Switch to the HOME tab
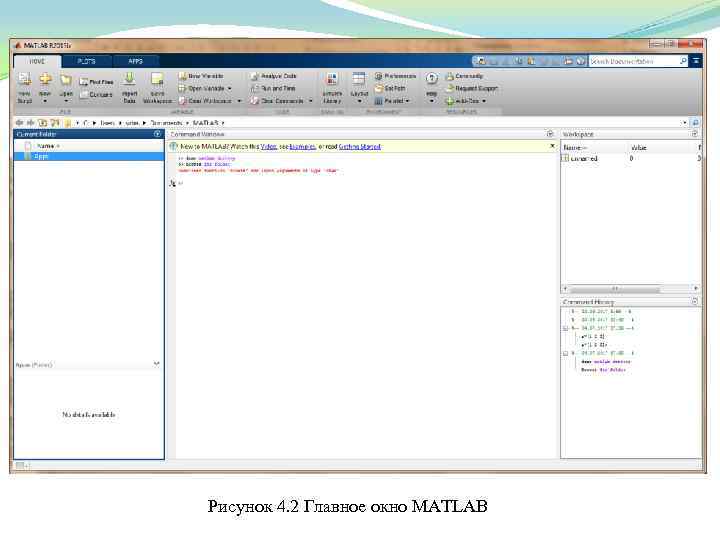 pyautogui.click(x=37, y=61)
